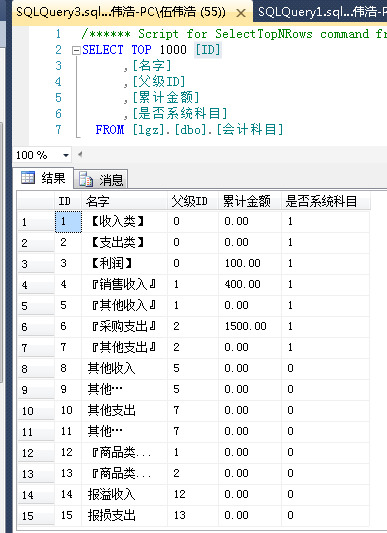Click the results grid icon on 结果 tab
387x533 pixels.
pos(28,177)
